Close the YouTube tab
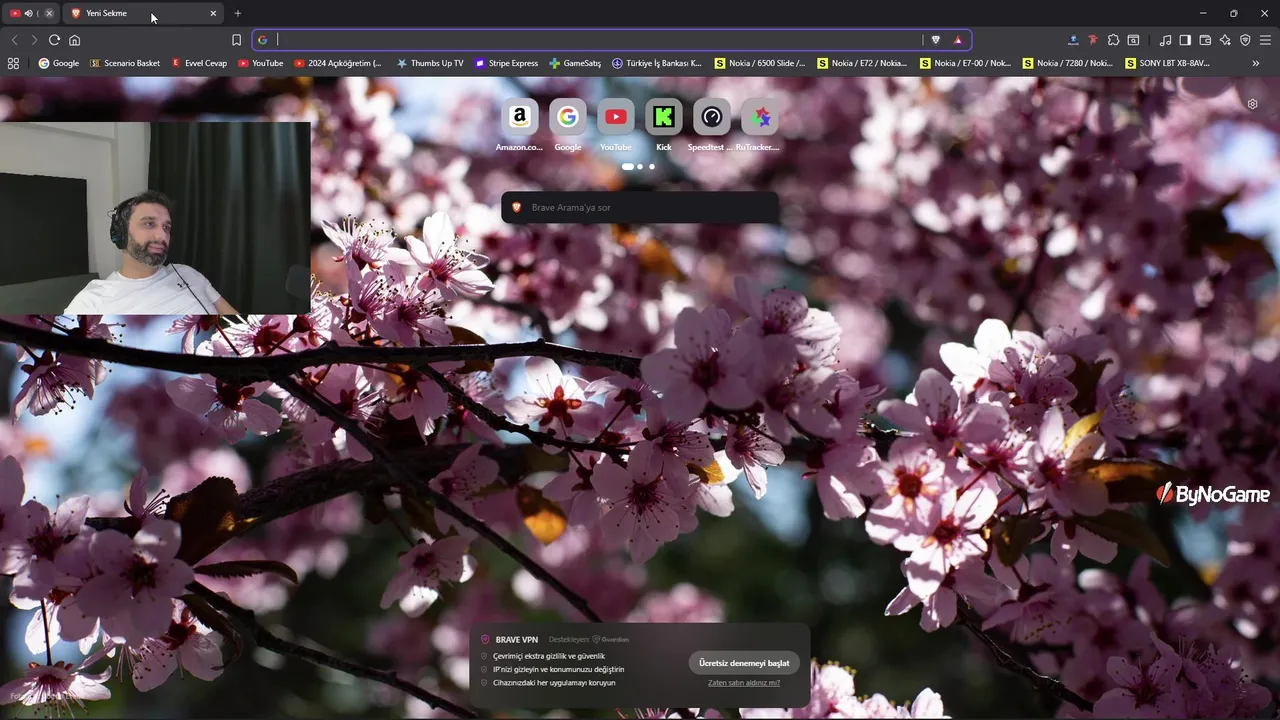The image size is (1280, 720). (49, 13)
